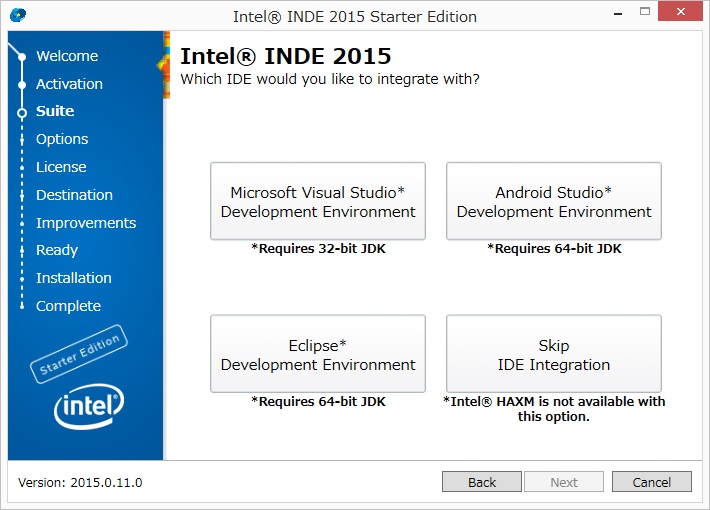This screenshot has height=510, width=710.
Task: Open the Welcome step in sidebar
Action: pos(67,56)
